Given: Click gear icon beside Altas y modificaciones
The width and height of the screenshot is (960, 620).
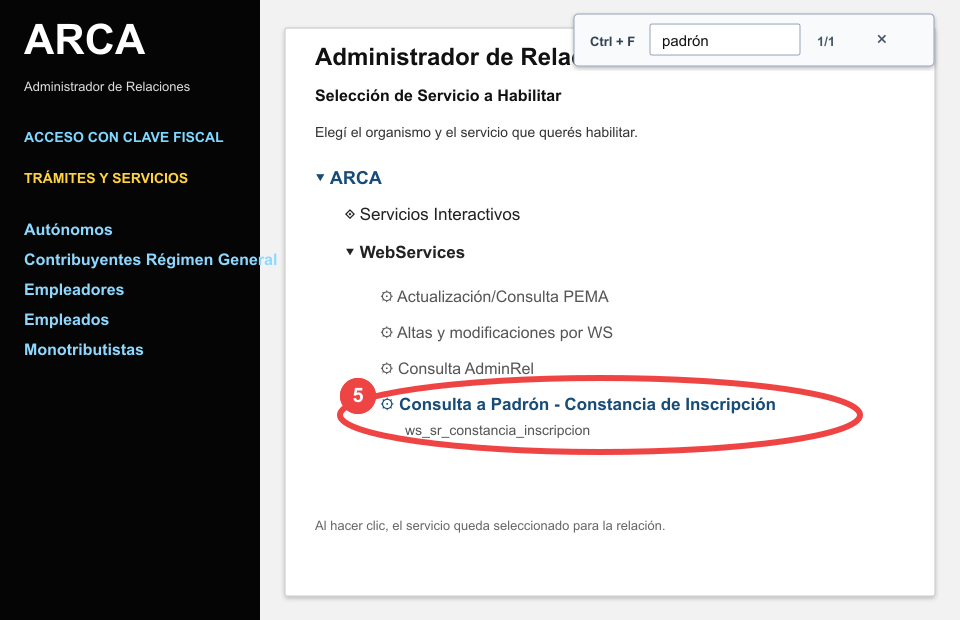Looking at the screenshot, I should [386, 332].
